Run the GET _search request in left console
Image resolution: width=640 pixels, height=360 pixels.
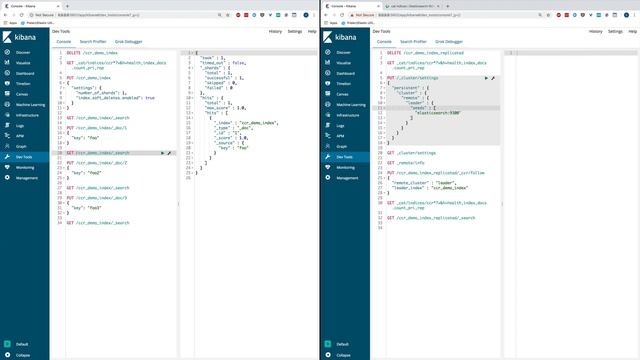162,153
